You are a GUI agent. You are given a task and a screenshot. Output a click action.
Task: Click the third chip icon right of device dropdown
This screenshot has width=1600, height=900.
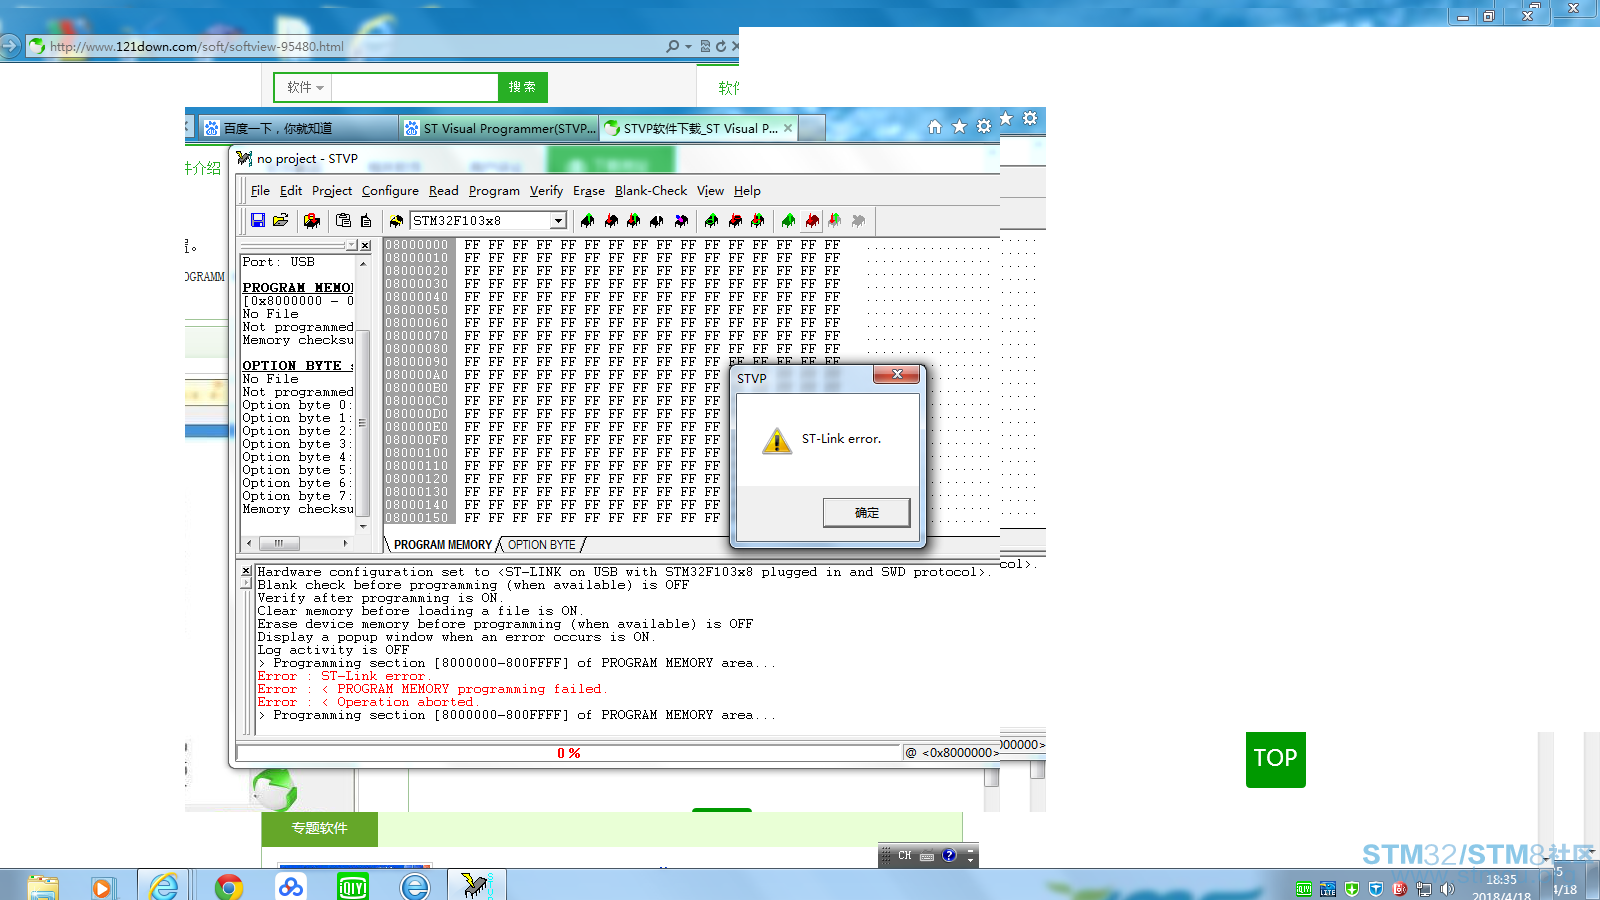pyautogui.click(x=633, y=220)
